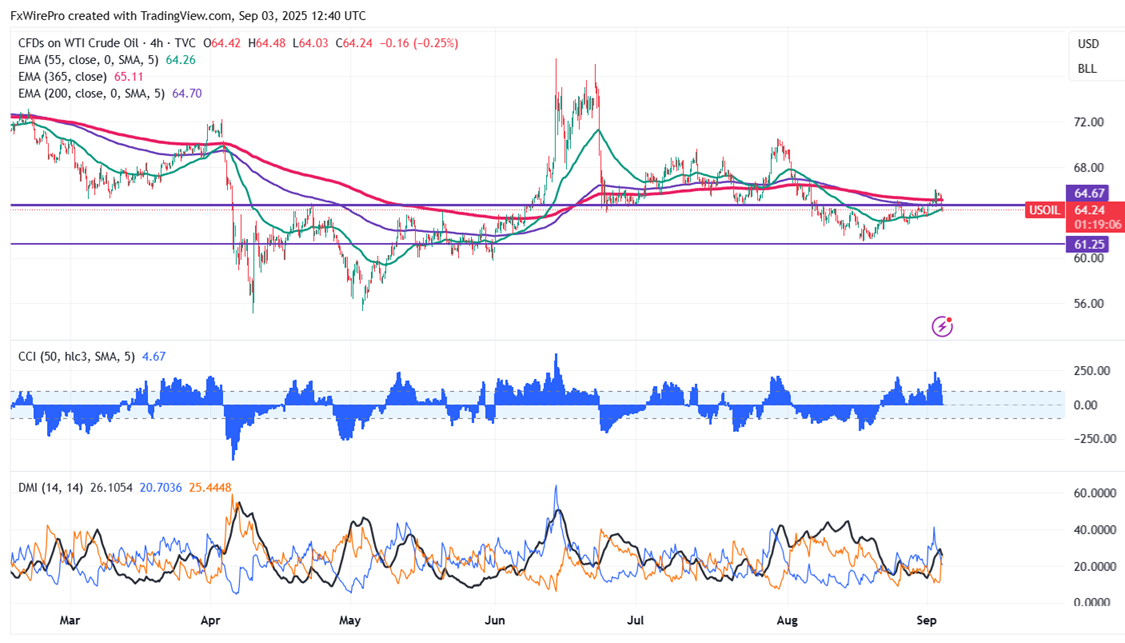The image size is (1125, 643).
Task: Click the CCI value 4.67
Action: tap(154, 356)
